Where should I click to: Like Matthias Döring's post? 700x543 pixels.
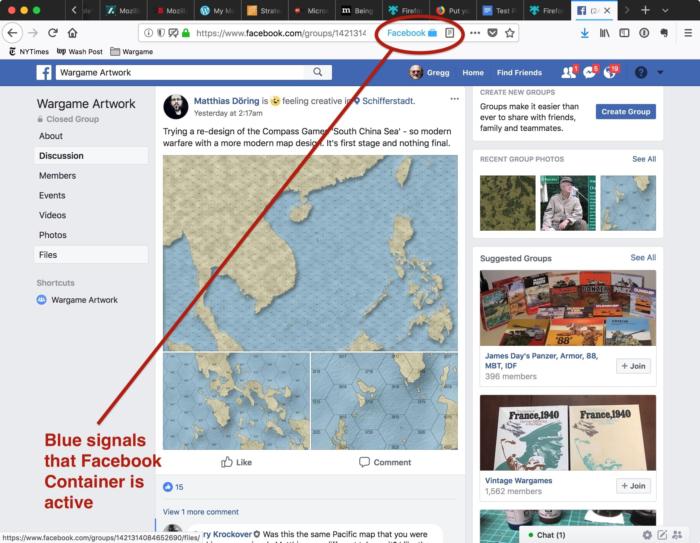click(237, 462)
